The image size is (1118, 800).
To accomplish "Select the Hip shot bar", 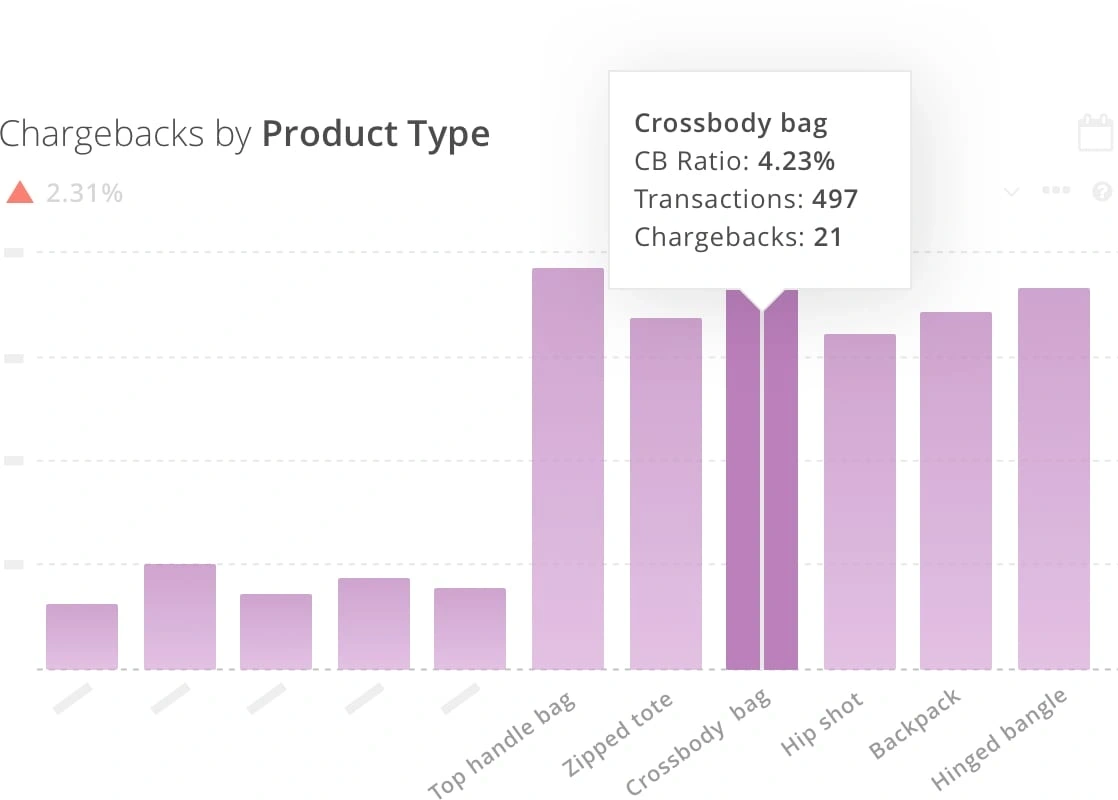I will tap(860, 501).
